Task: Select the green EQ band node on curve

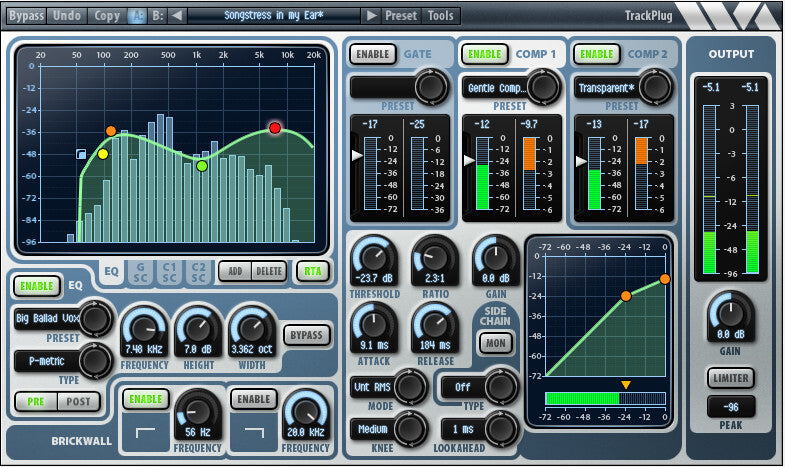Action: click(x=201, y=166)
